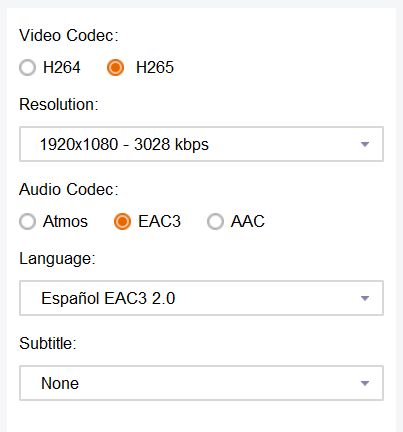The width and height of the screenshot is (403, 432).
Task: Click the EAC3 codec text label
Action: click(160, 222)
